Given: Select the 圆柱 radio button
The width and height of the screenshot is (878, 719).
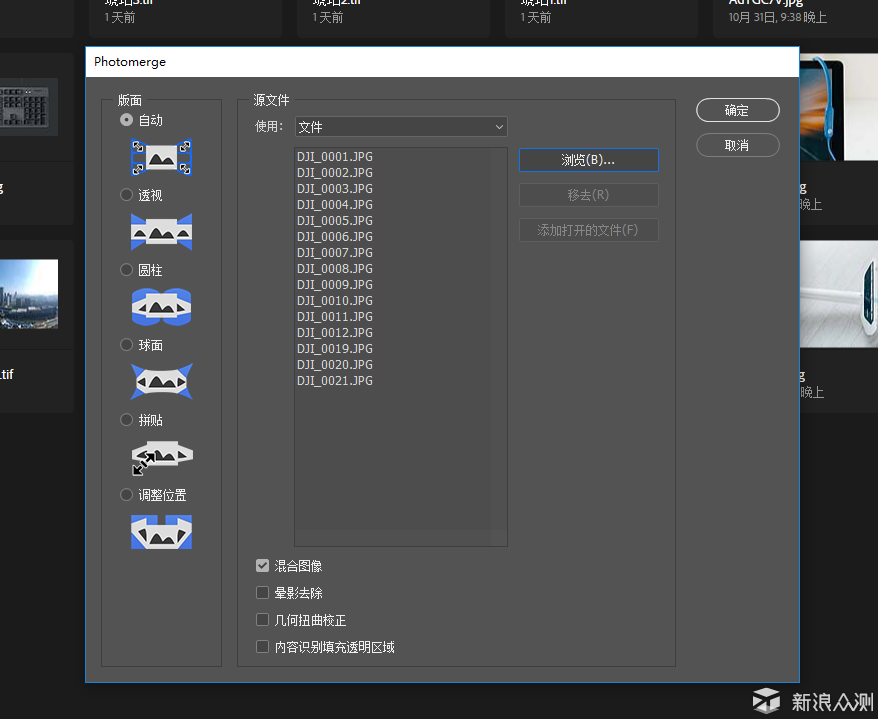Looking at the screenshot, I should point(127,270).
